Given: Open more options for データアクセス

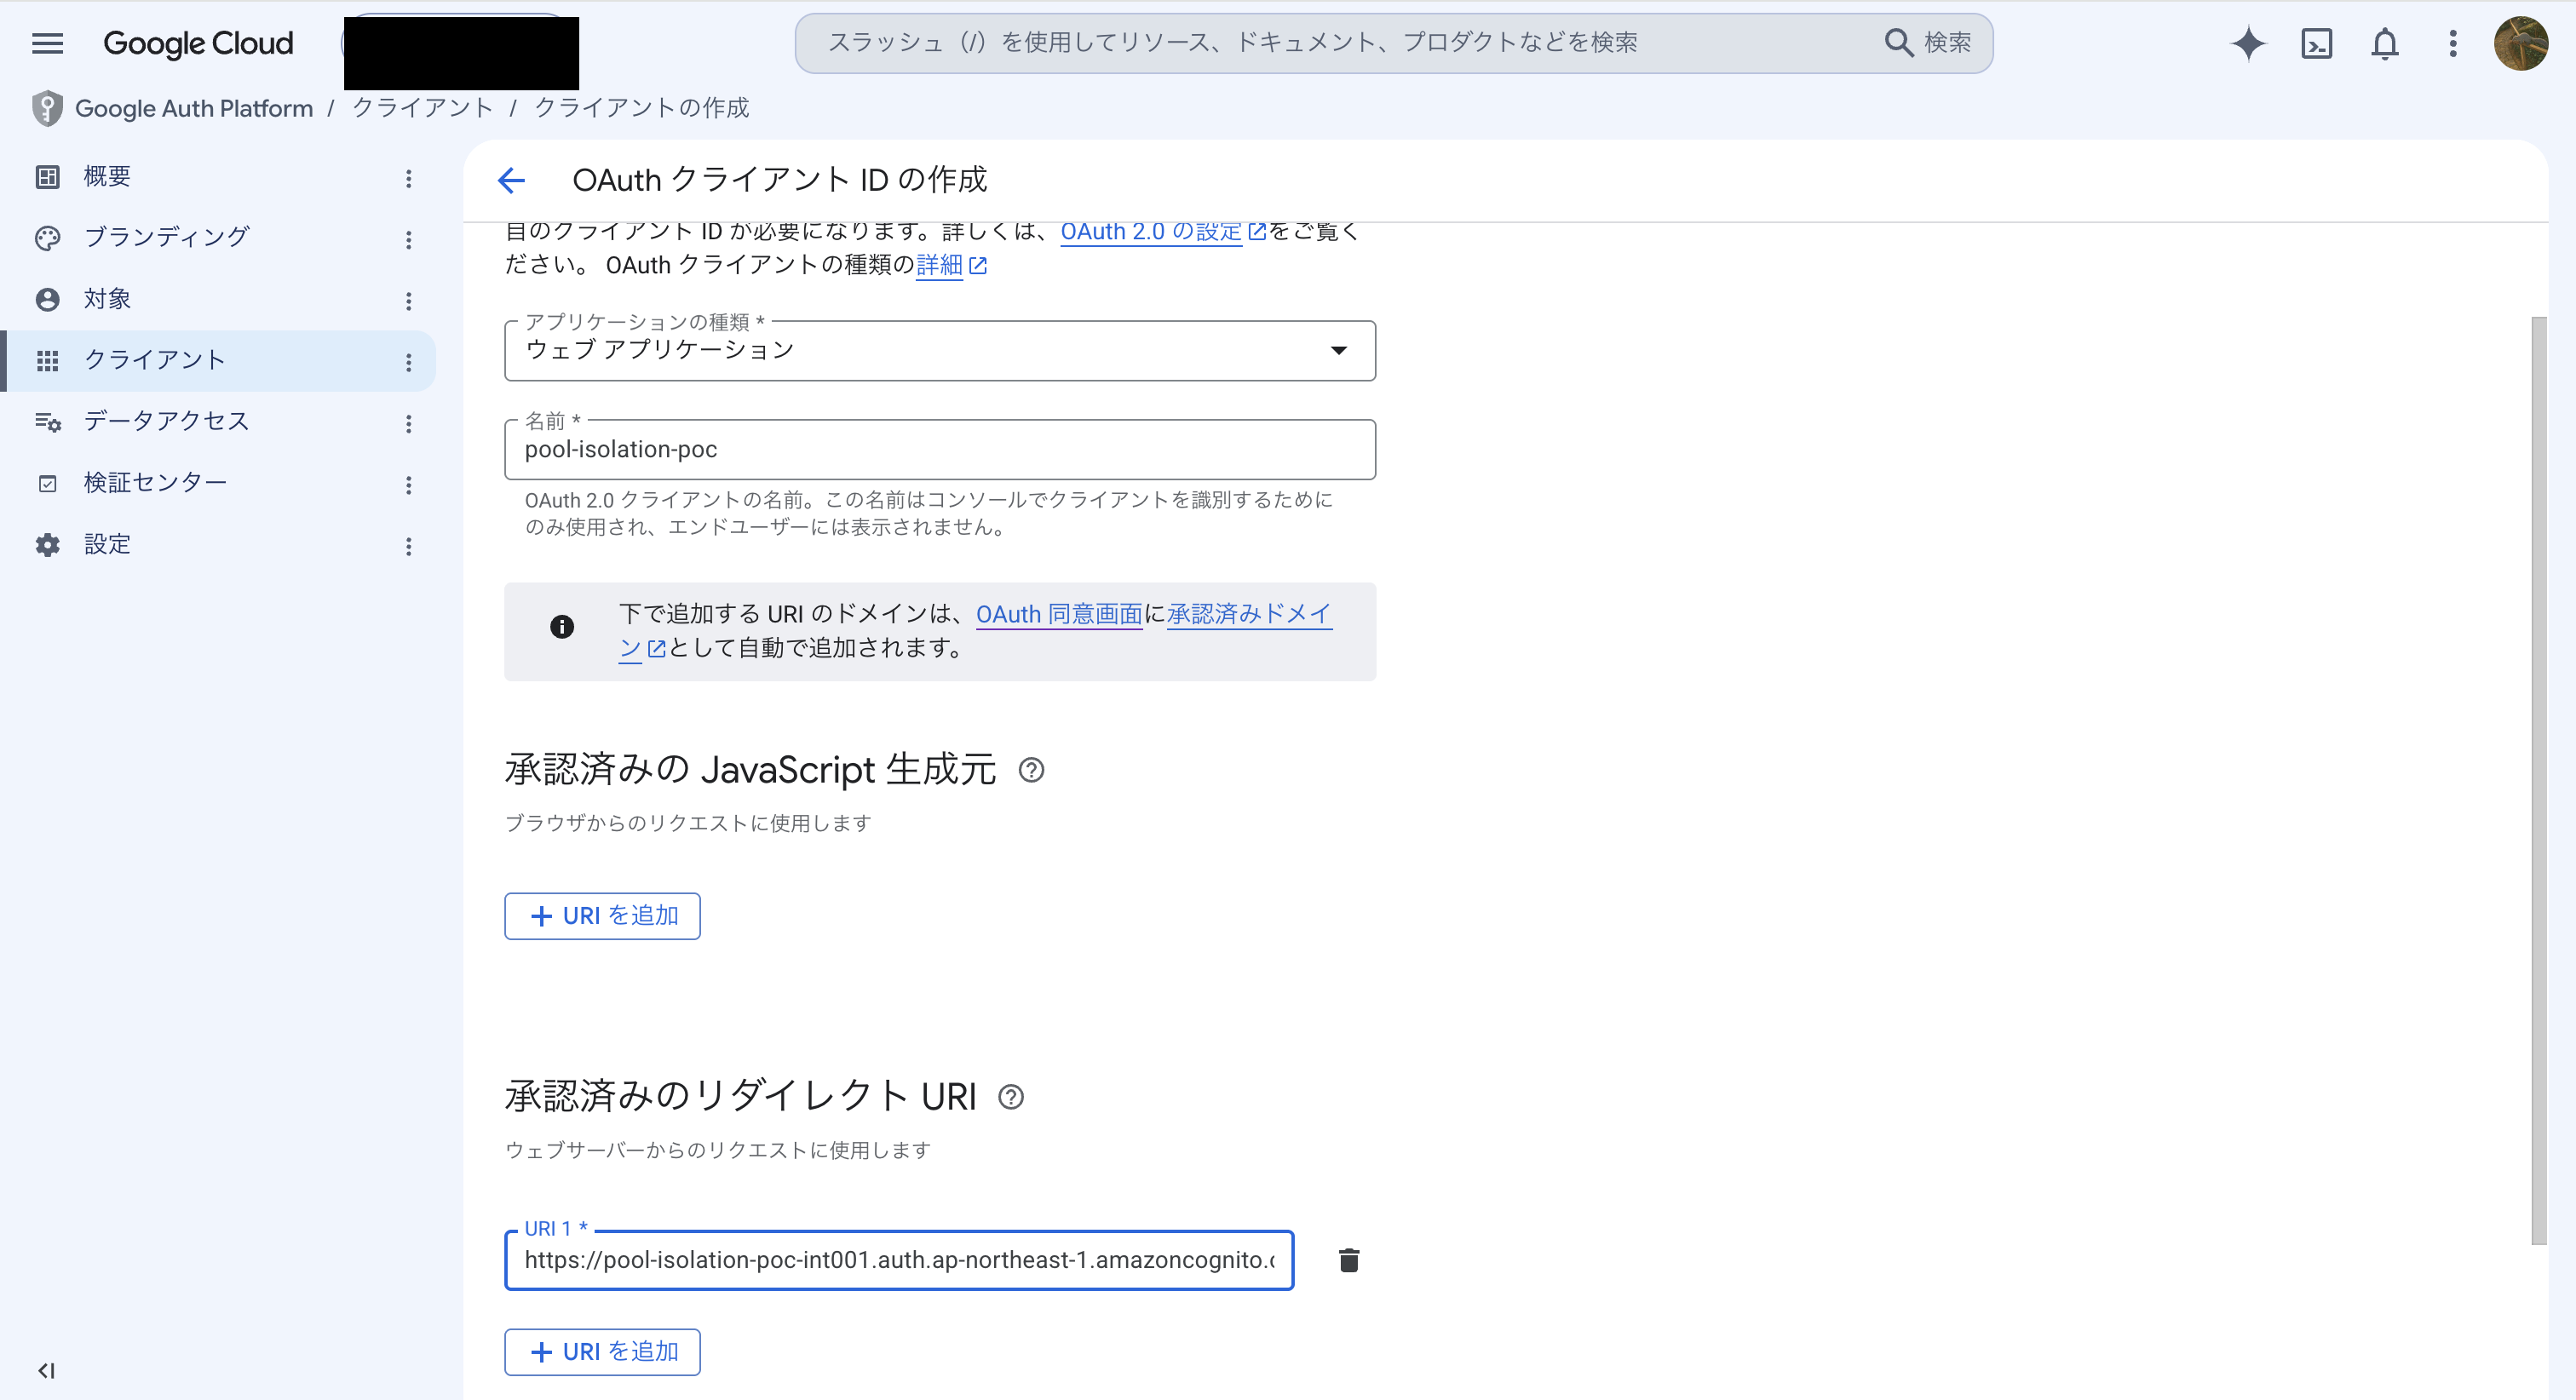Looking at the screenshot, I should (408, 423).
